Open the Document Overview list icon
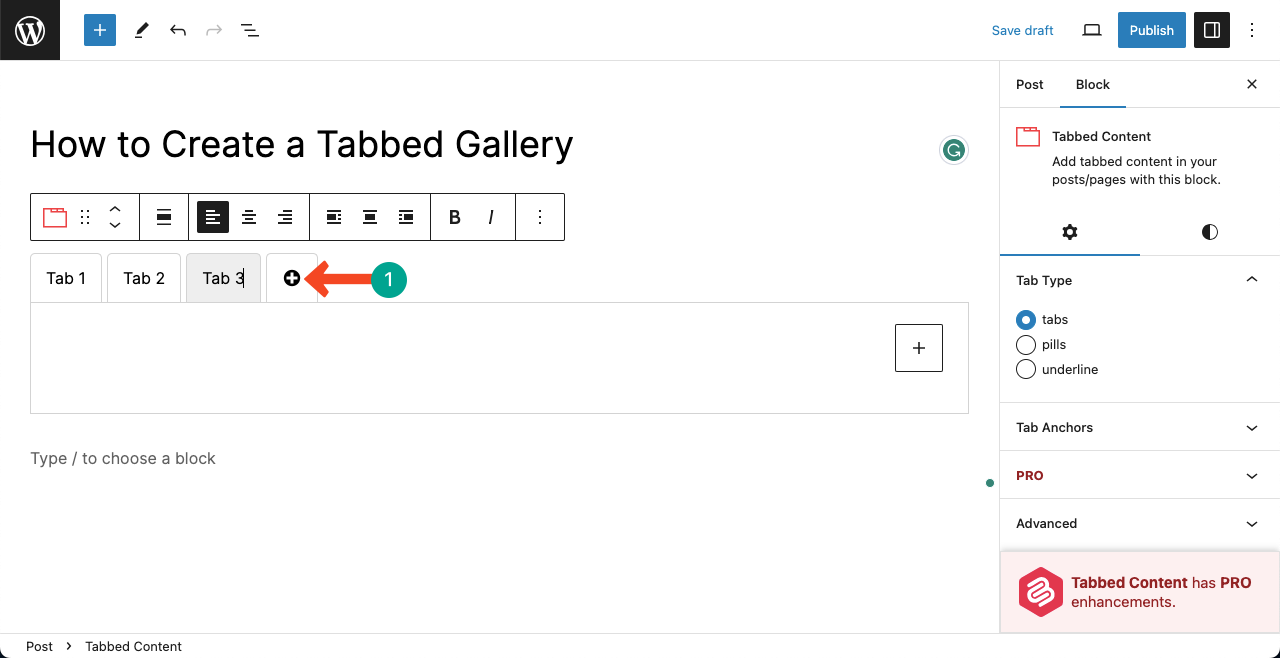This screenshot has height=658, width=1280. pos(250,30)
